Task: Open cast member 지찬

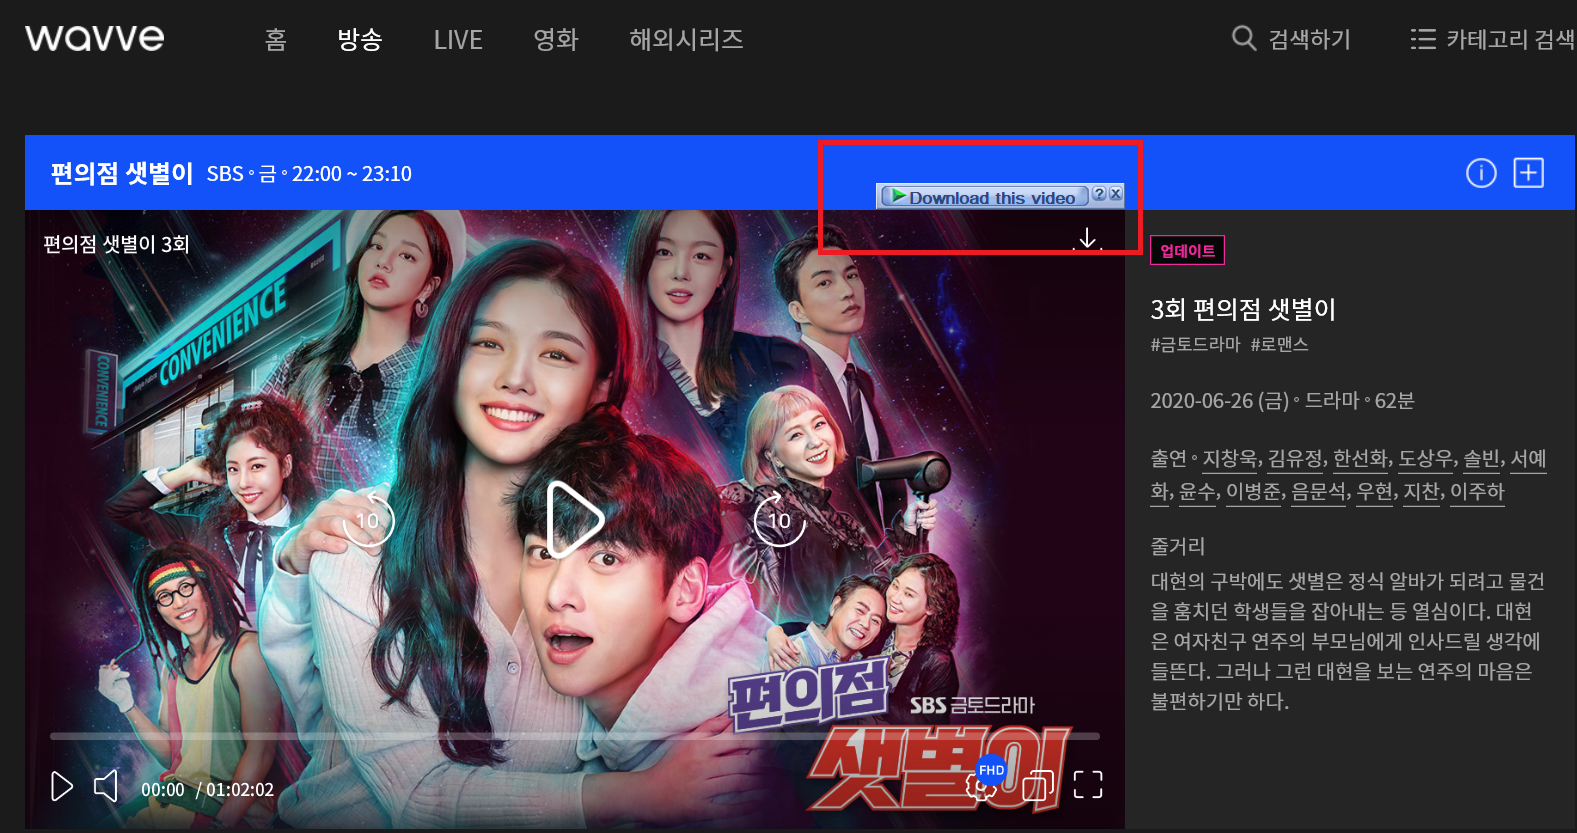Action: coord(1422,492)
